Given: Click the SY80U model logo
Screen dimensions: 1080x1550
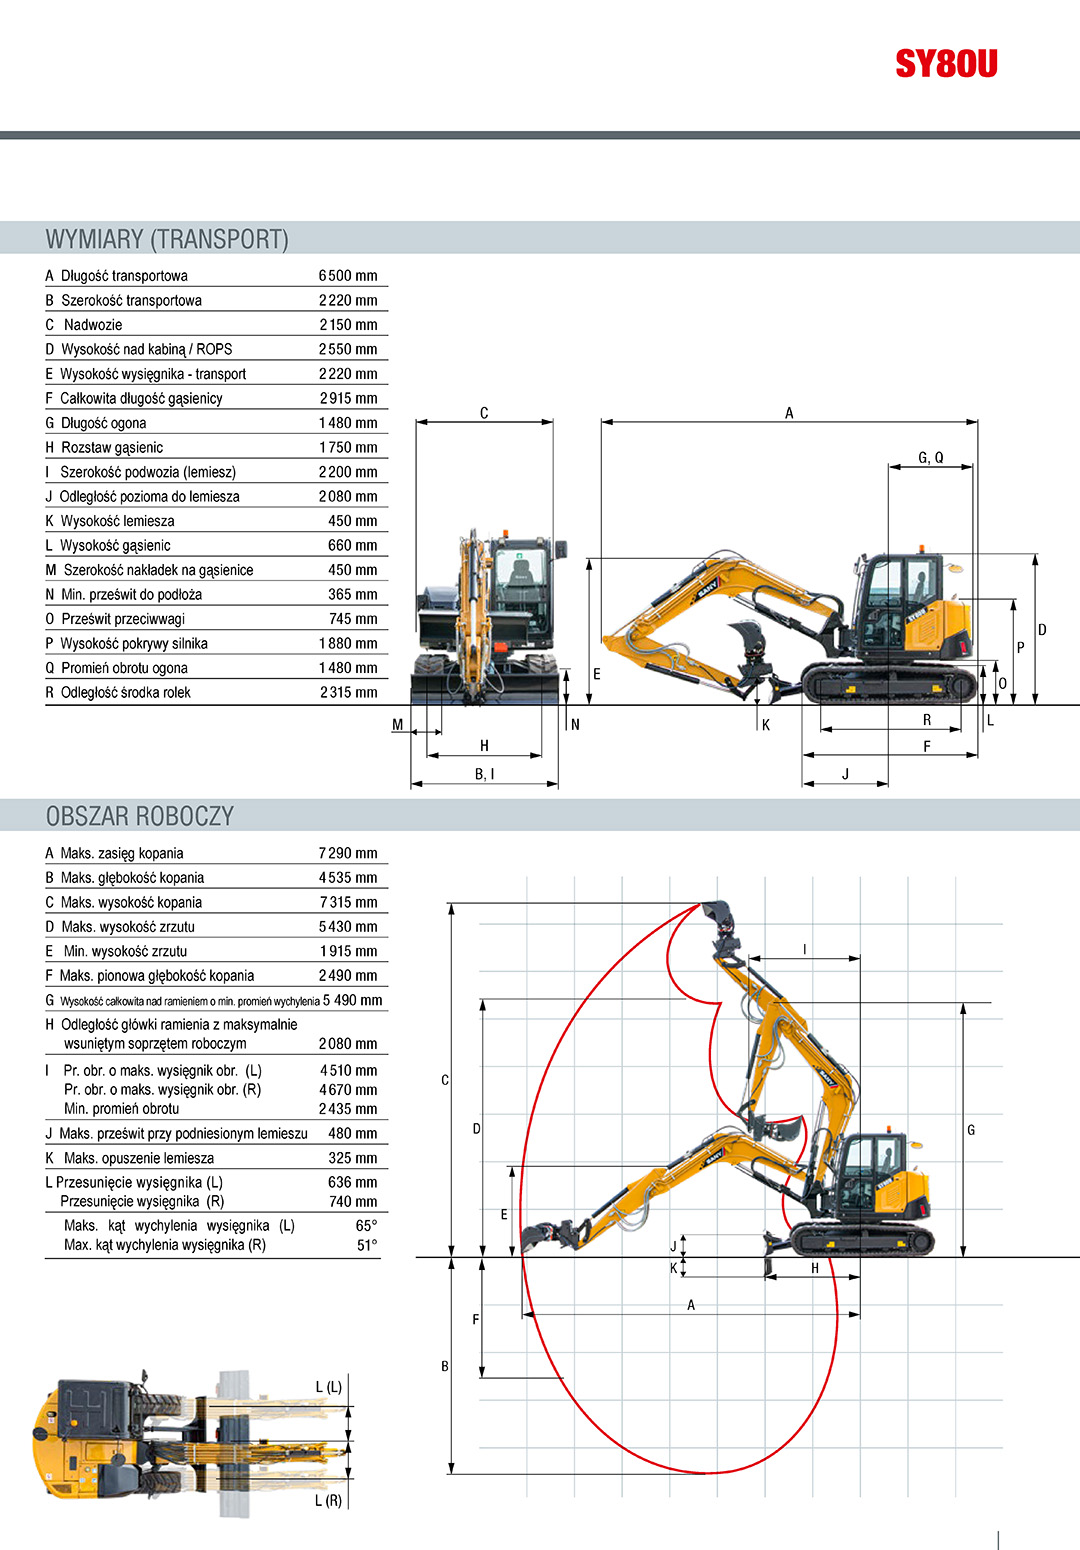Looking at the screenshot, I should pyautogui.click(x=946, y=64).
